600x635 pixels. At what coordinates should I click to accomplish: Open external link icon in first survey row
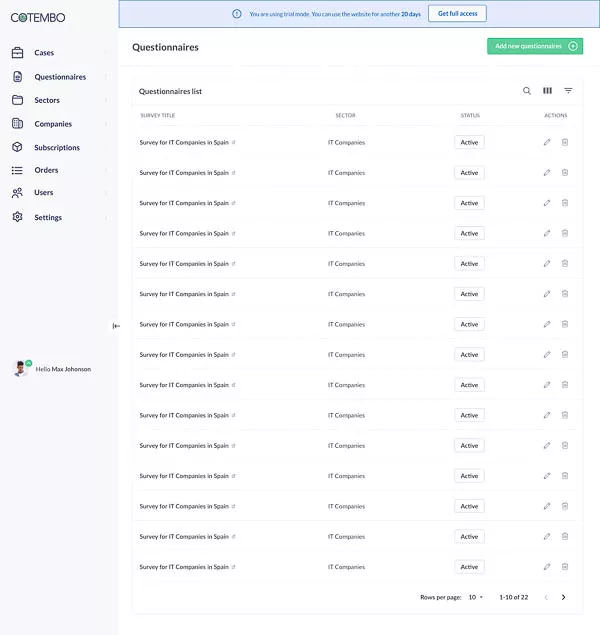[234, 143]
